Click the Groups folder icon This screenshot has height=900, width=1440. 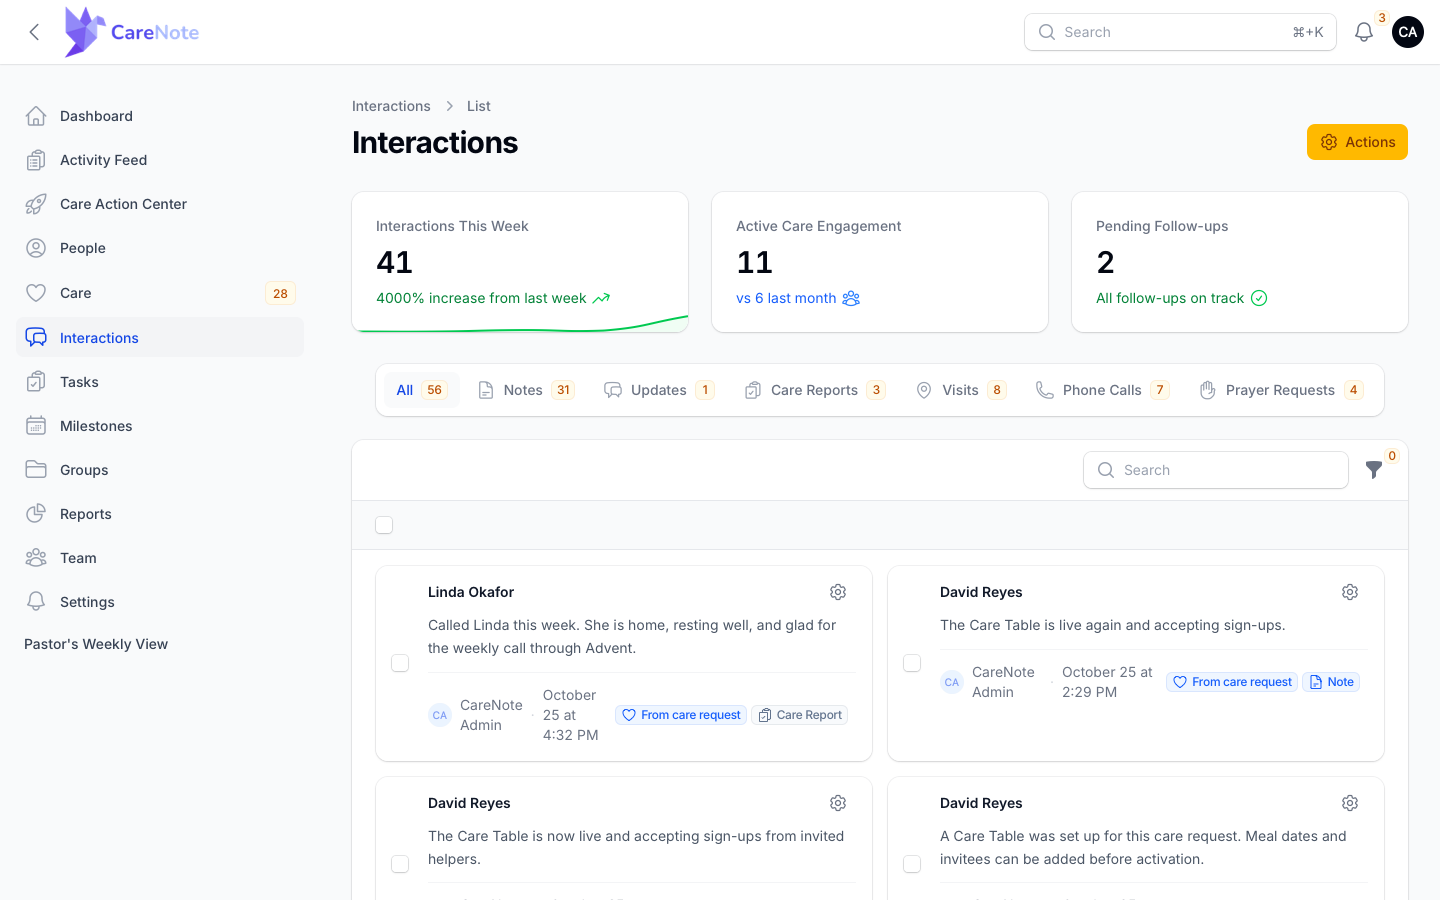(36, 470)
